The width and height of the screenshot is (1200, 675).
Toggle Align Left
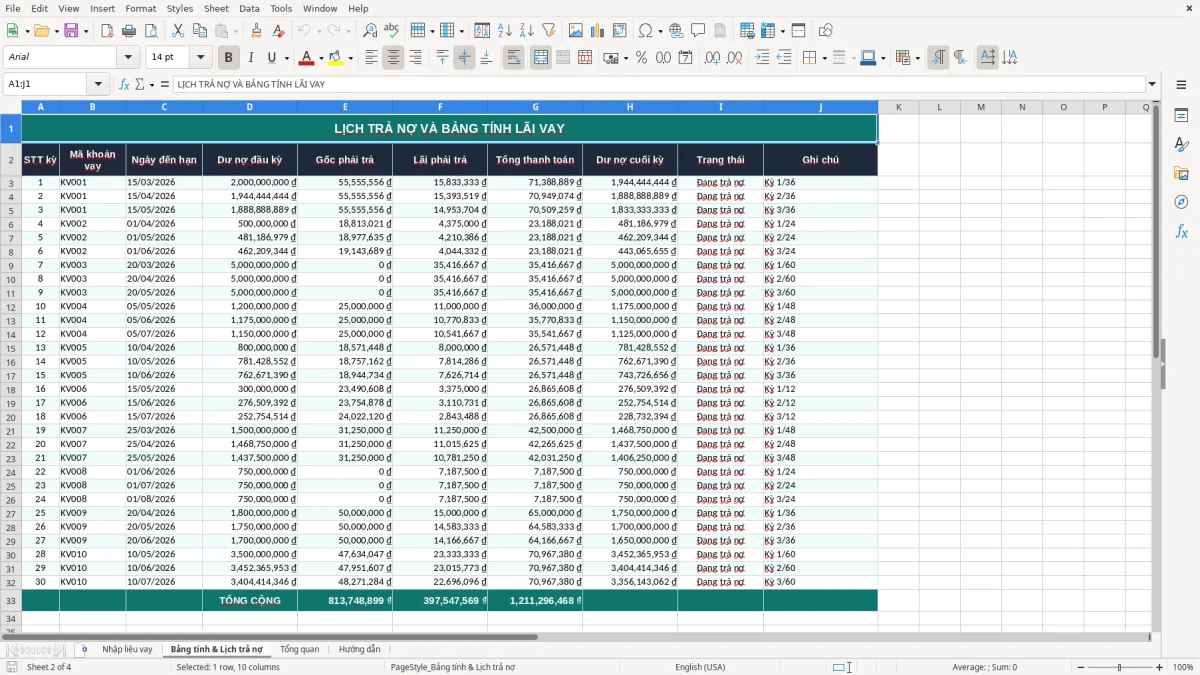click(x=371, y=58)
